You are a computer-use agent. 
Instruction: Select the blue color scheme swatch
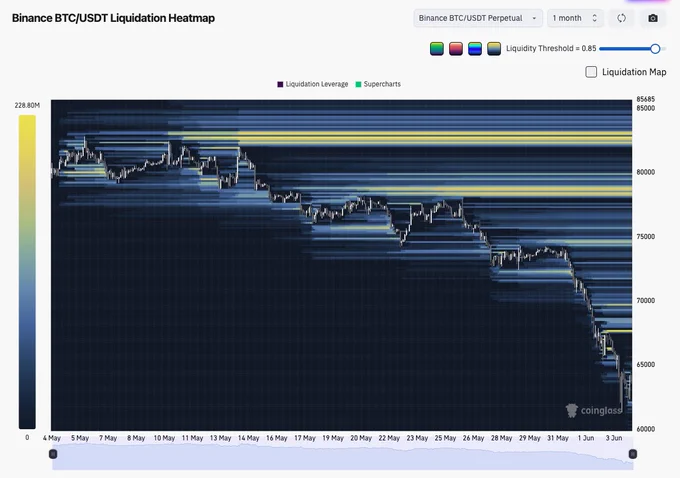[475, 49]
